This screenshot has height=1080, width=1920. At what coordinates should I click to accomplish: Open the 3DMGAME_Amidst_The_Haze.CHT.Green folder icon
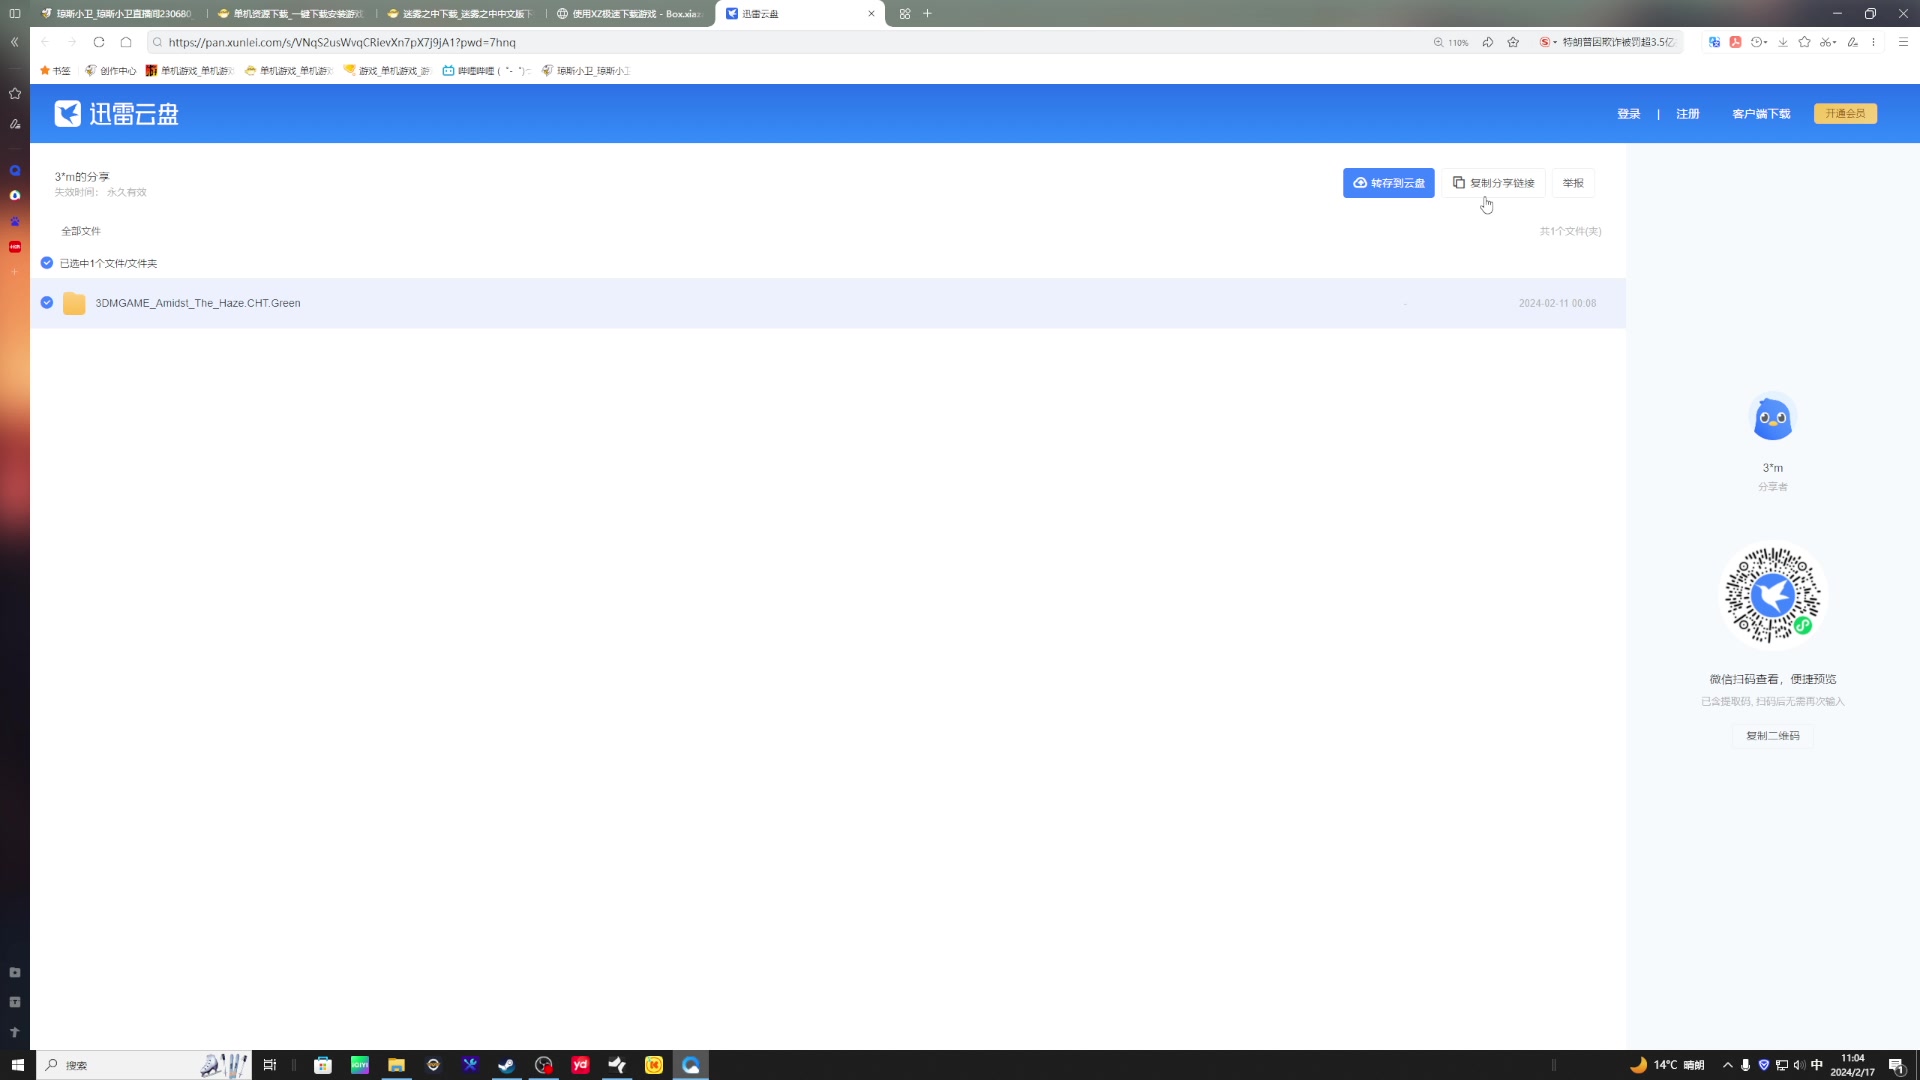pyautogui.click(x=74, y=303)
